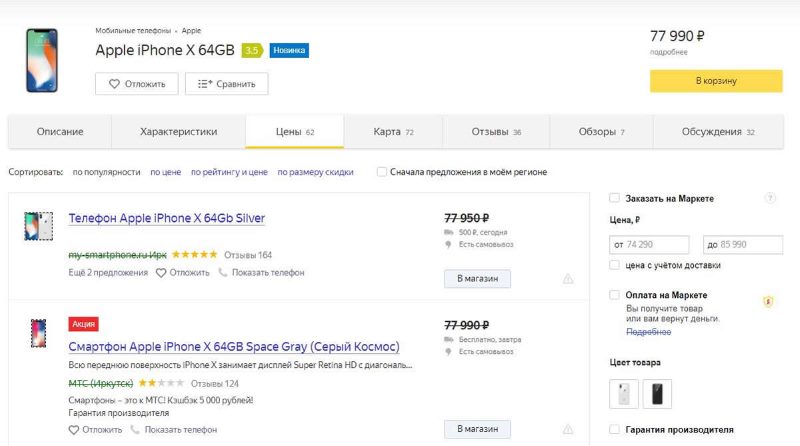Open the Space Gray offer thumbnail image
Image resolution: width=800 pixels, height=446 pixels.
pos(38,333)
